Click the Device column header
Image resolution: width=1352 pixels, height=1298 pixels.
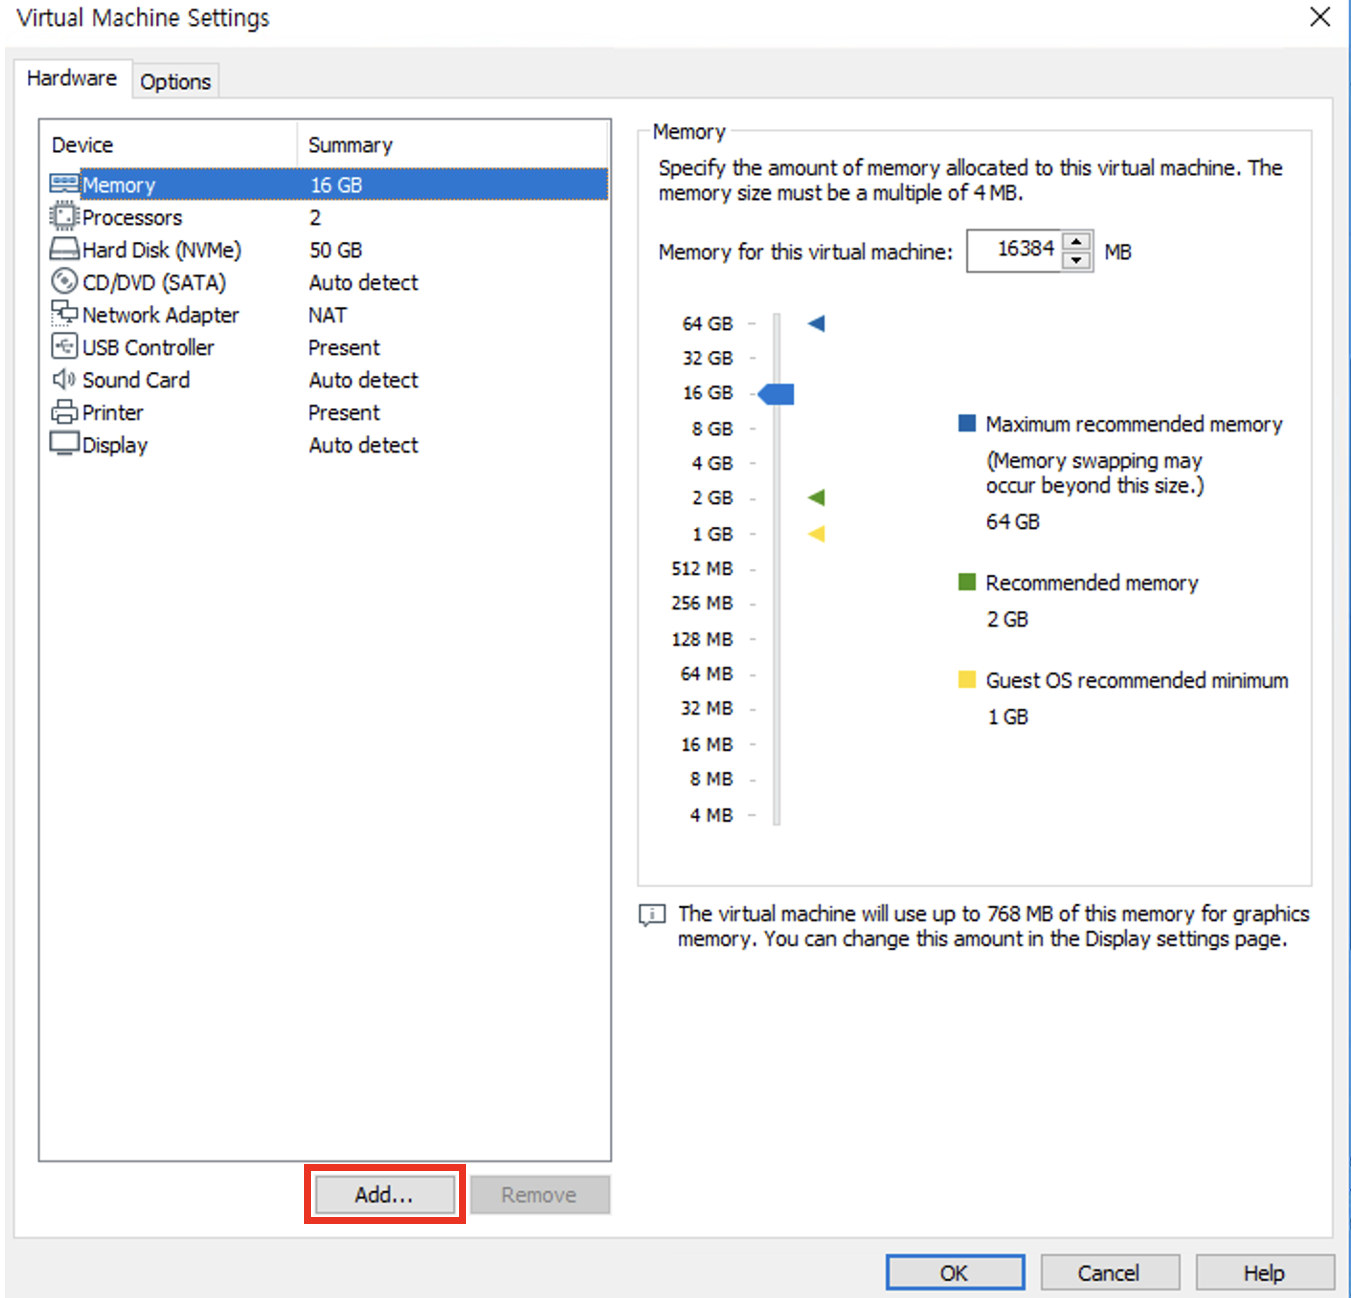pyautogui.click(x=168, y=144)
